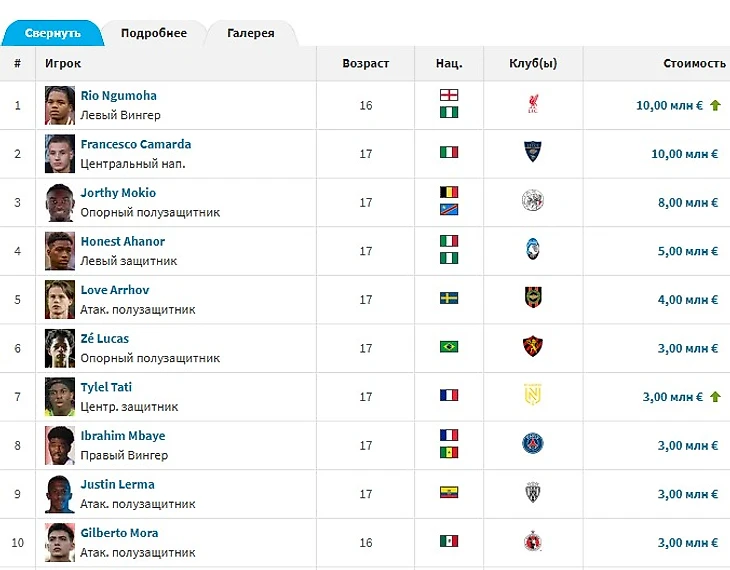Click Brazil flag in Zé Lucas row
The image size is (730, 570).
coord(449,347)
